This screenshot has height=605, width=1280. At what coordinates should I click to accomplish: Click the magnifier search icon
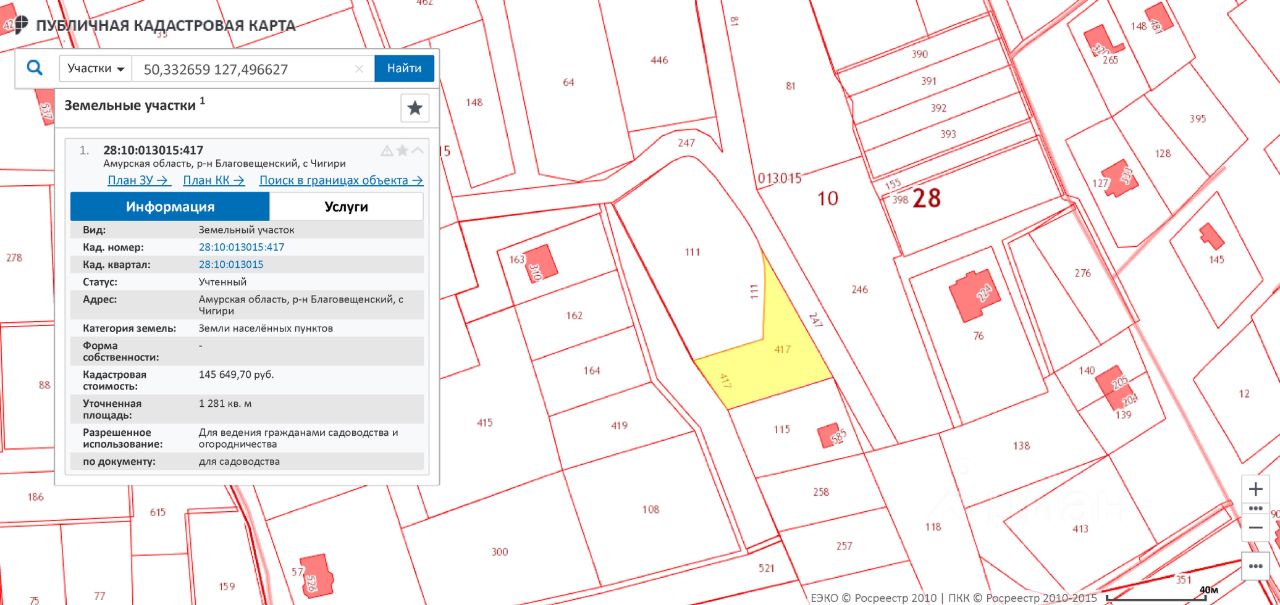click(x=35, y=68)
